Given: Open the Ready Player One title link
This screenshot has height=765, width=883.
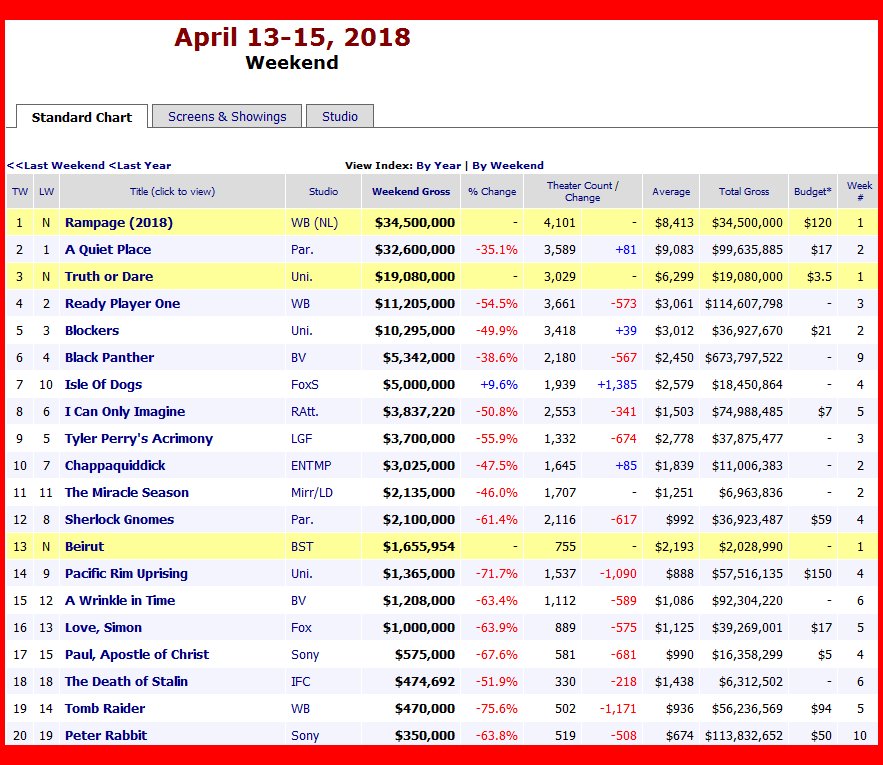Looking at the screenshot, I should 122,304.
